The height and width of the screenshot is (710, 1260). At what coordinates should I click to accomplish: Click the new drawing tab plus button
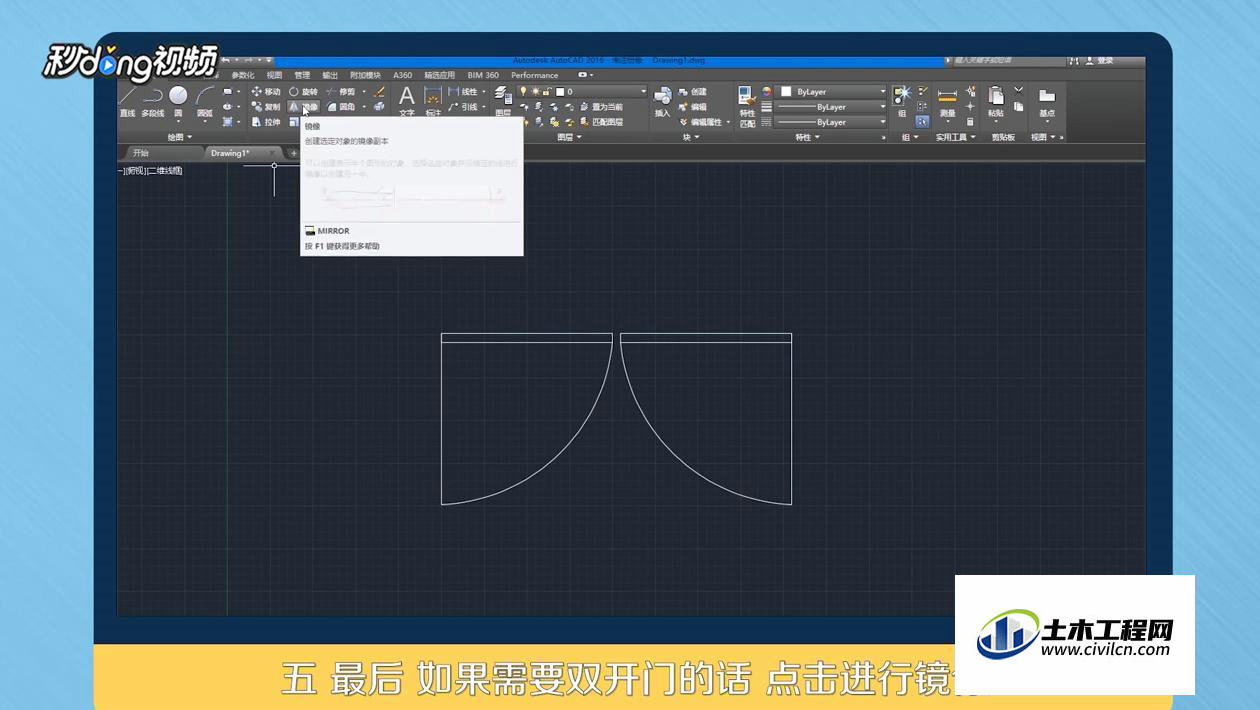pyautogui.click(x=293, y=153)
